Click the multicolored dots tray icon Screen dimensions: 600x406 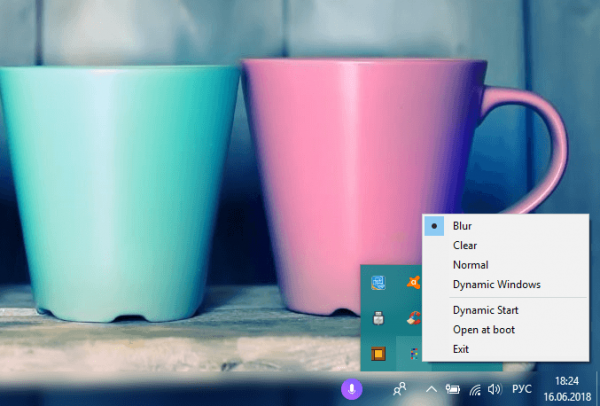pyautogui.click(x=414, y=354)
